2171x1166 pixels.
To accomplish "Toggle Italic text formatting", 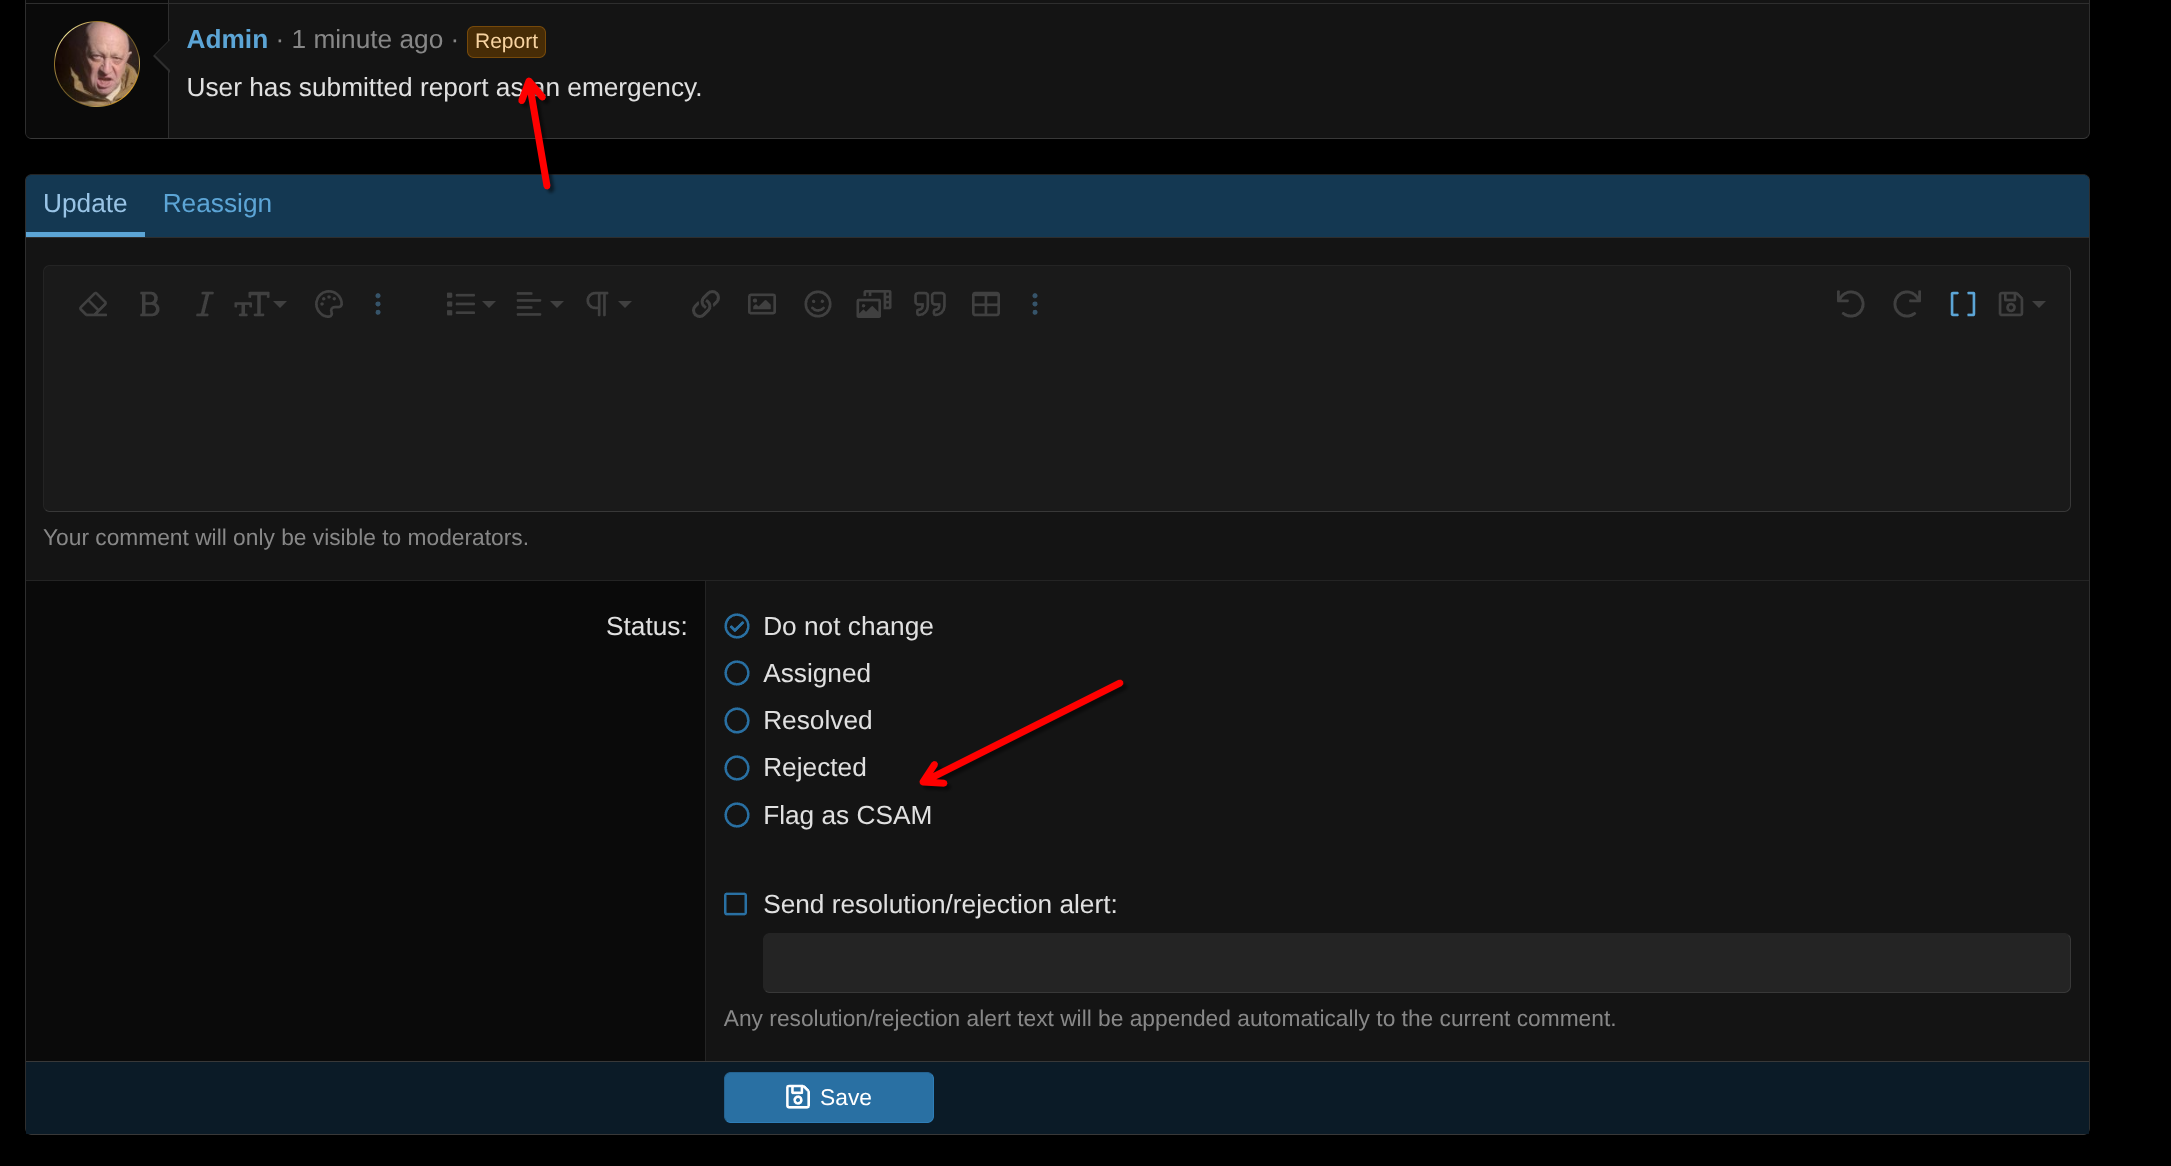I will [x=204, y=304].
